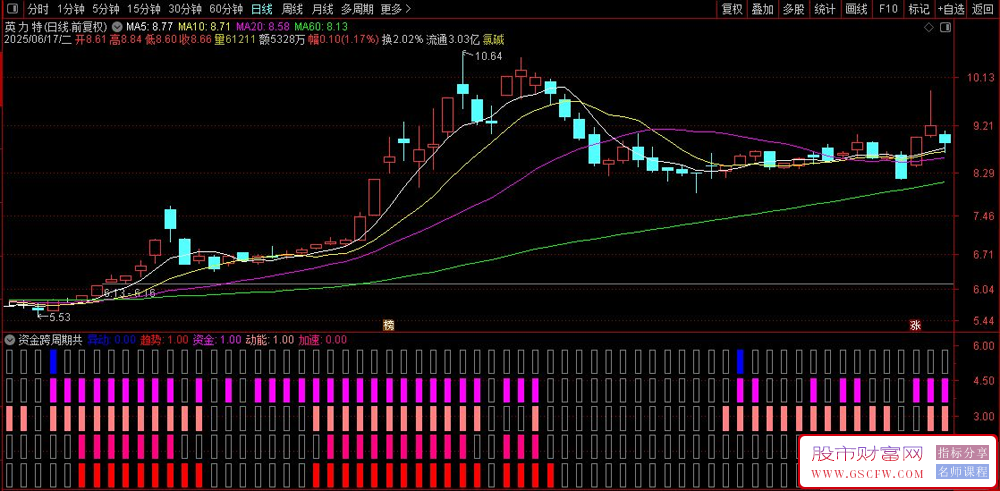Click the 标记 mark button
Image resolution: width=1000 pixels, height=491 pixels.
coord(919,9)
